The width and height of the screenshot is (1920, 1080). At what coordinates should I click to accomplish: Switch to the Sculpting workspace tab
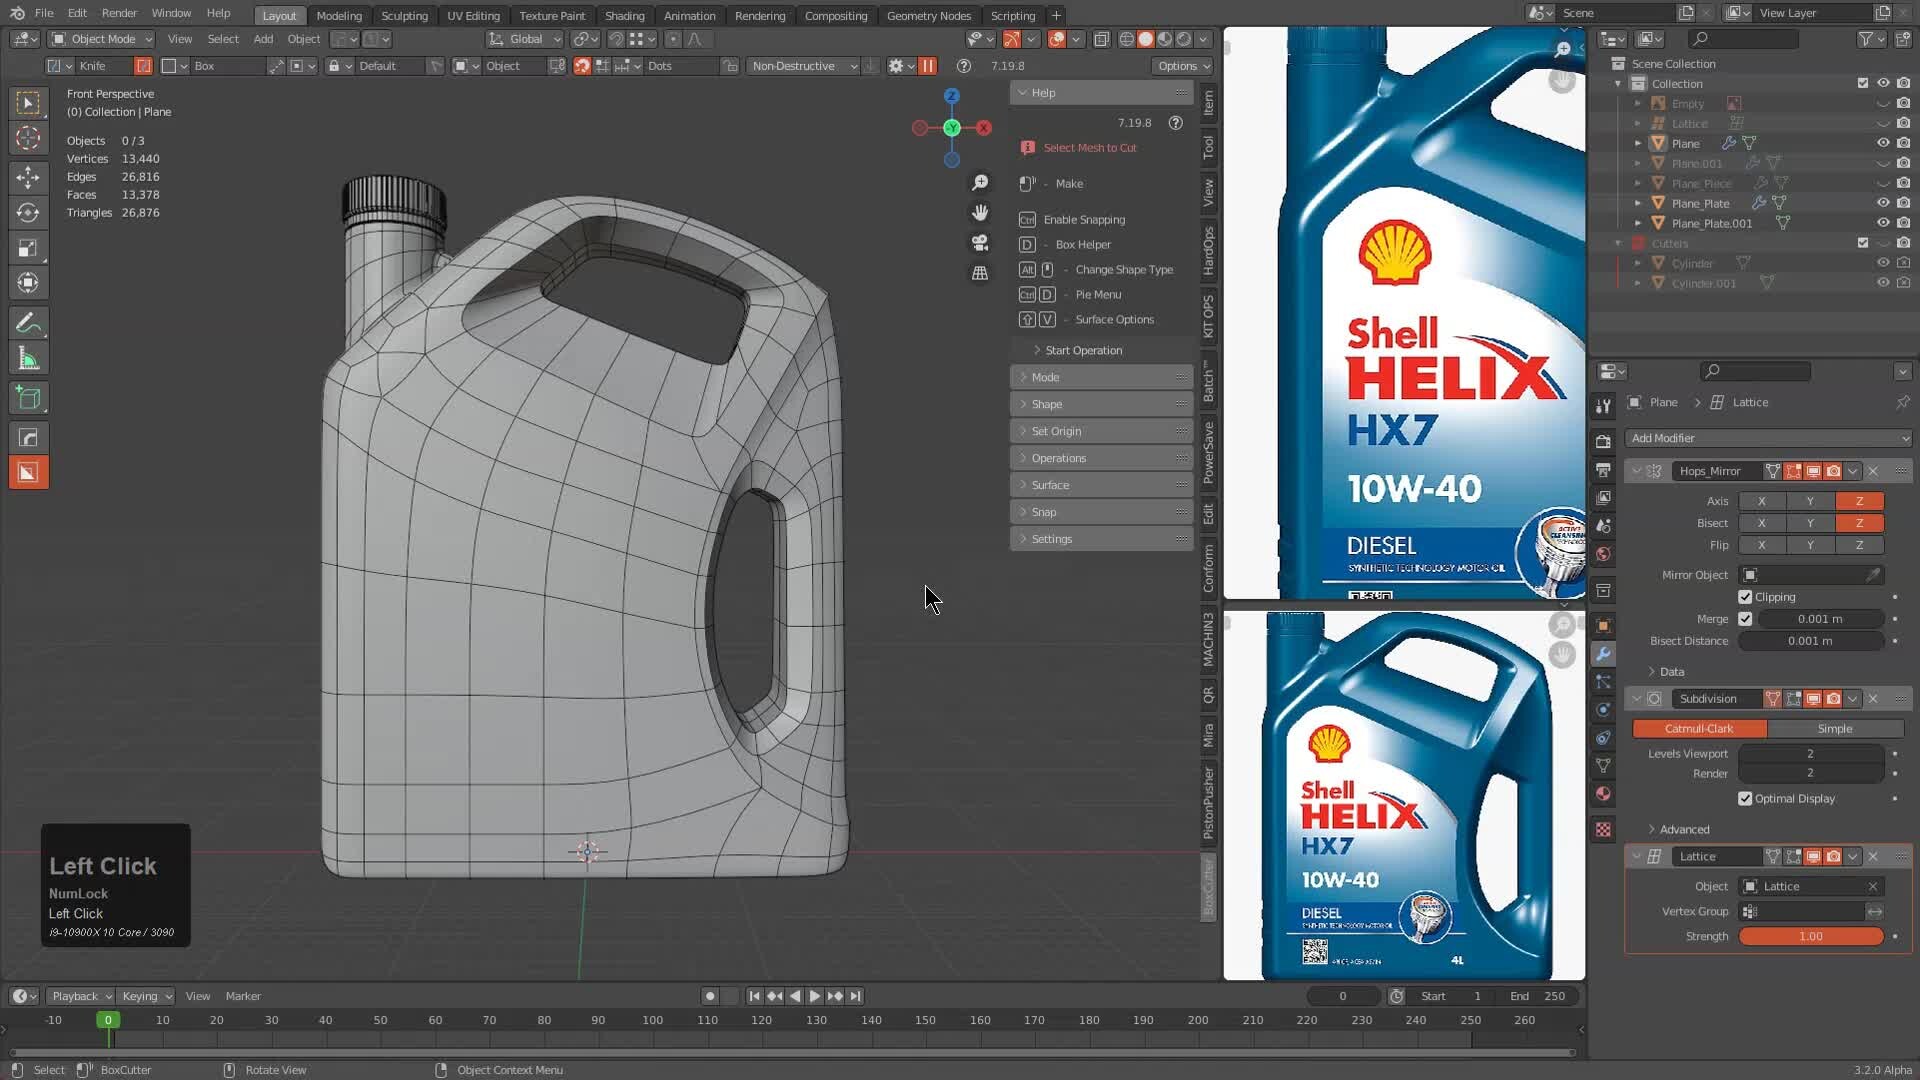tap(404, 15)
